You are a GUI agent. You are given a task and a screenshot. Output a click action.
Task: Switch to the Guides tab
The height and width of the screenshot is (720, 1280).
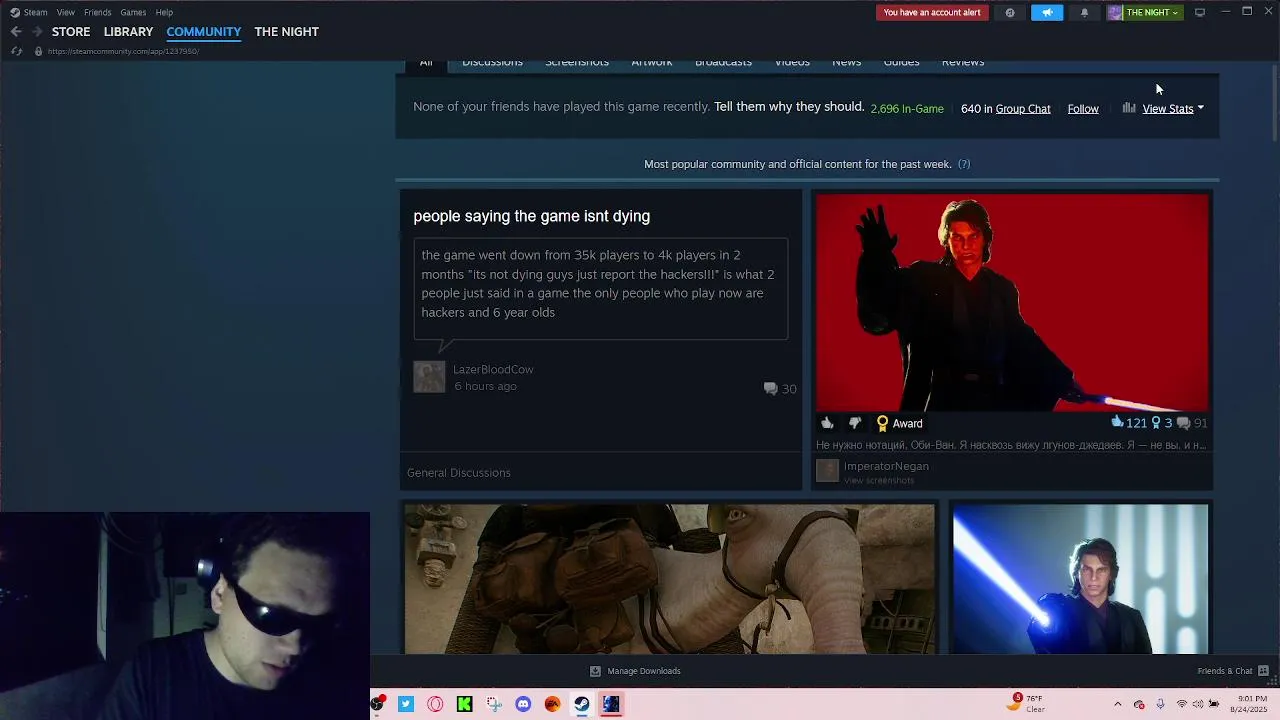(x=901, y=63)
